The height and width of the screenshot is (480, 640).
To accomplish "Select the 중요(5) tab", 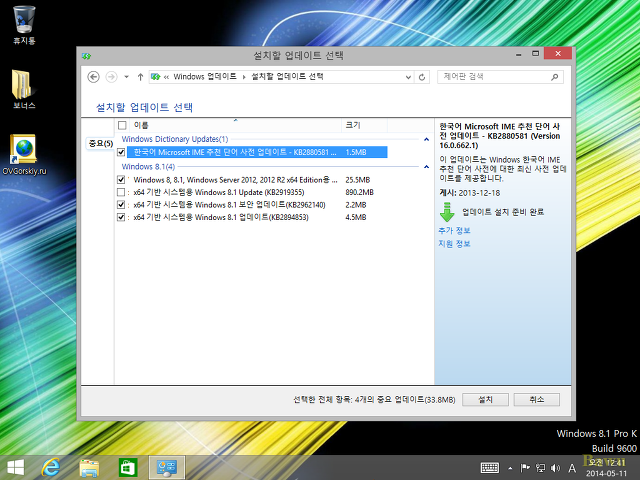I will (100, 144).
